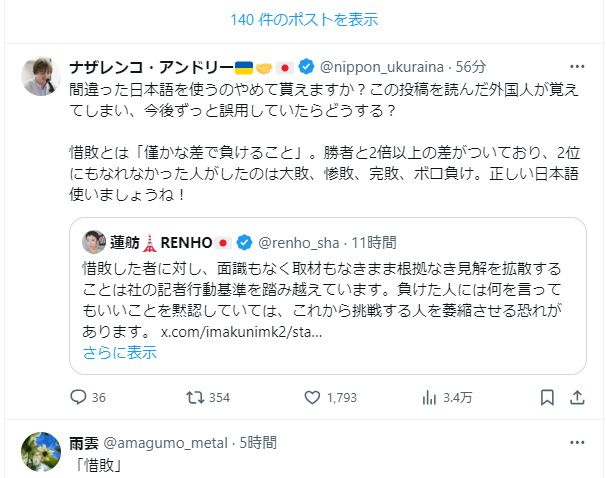This screenshot has width=606, height=478.
Task: Share the post via share icon
Action: point(577,397)
